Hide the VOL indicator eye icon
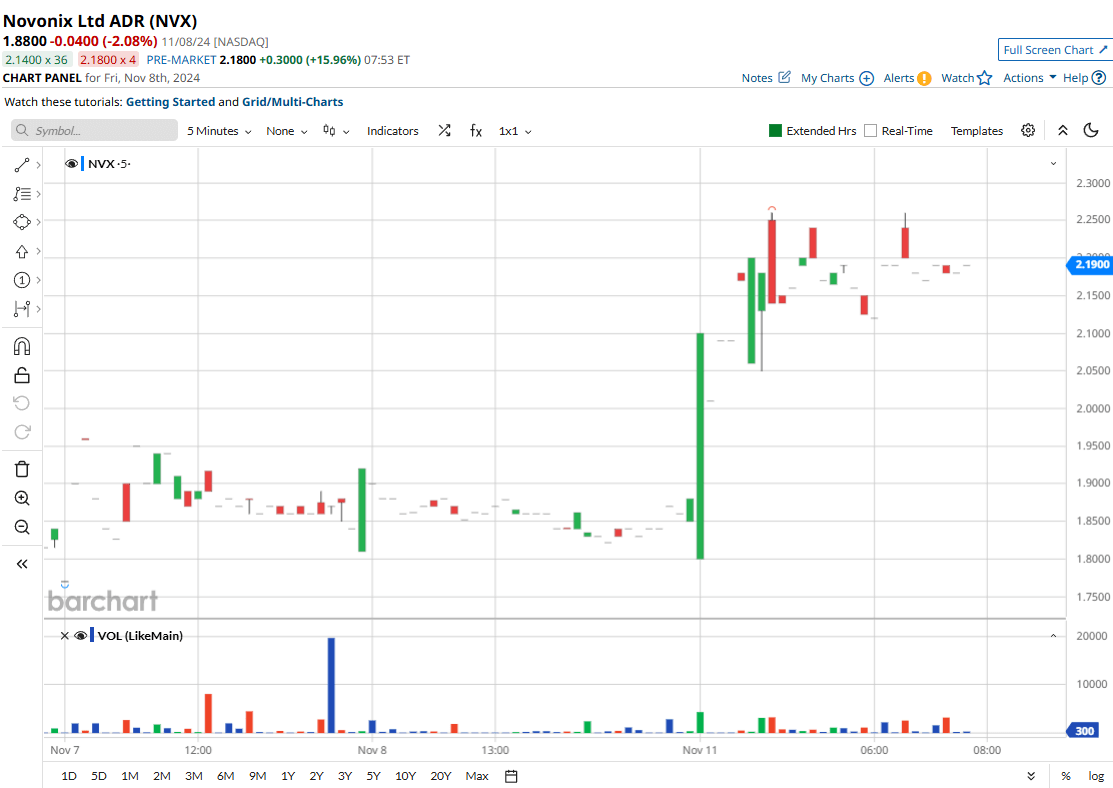Image resolution: width=1113 pixels, height=788 pixels. click(x=81, y=635)
